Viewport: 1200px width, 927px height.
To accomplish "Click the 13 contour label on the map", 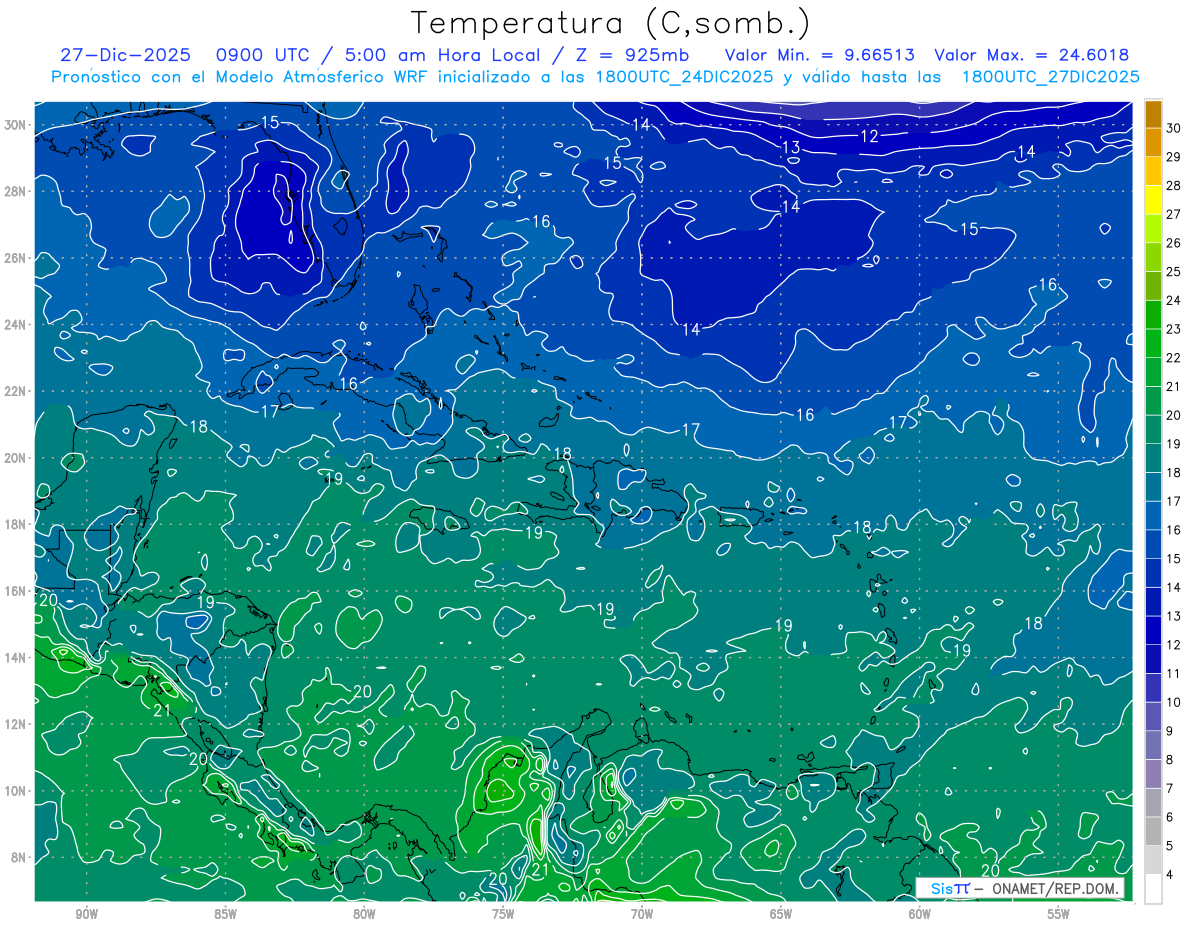I will 791,148.
